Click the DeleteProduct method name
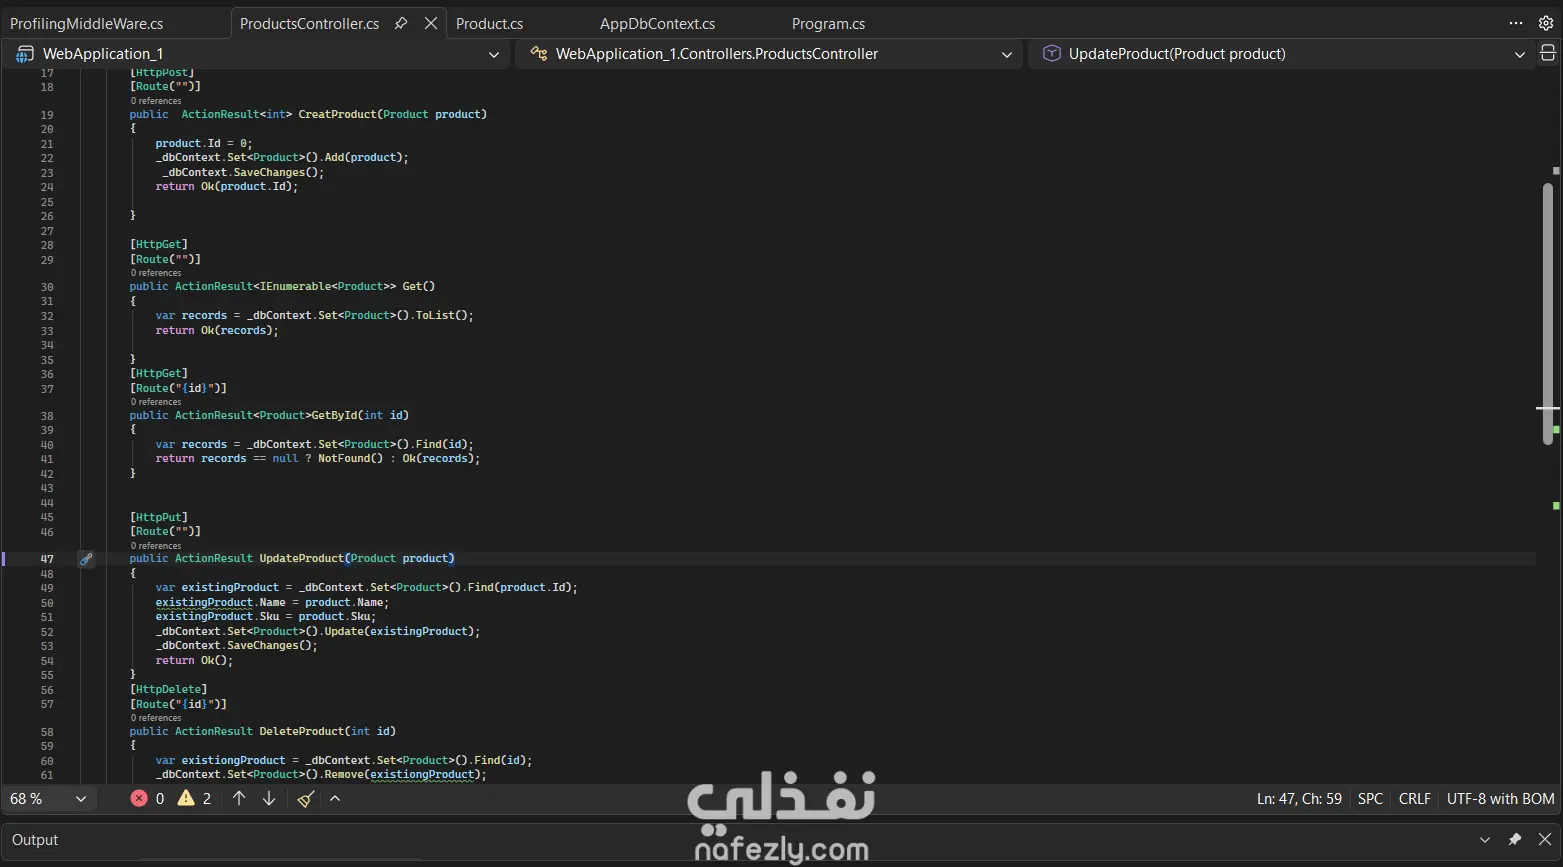This screenshot has width=1563, height=867. point(301,731)
